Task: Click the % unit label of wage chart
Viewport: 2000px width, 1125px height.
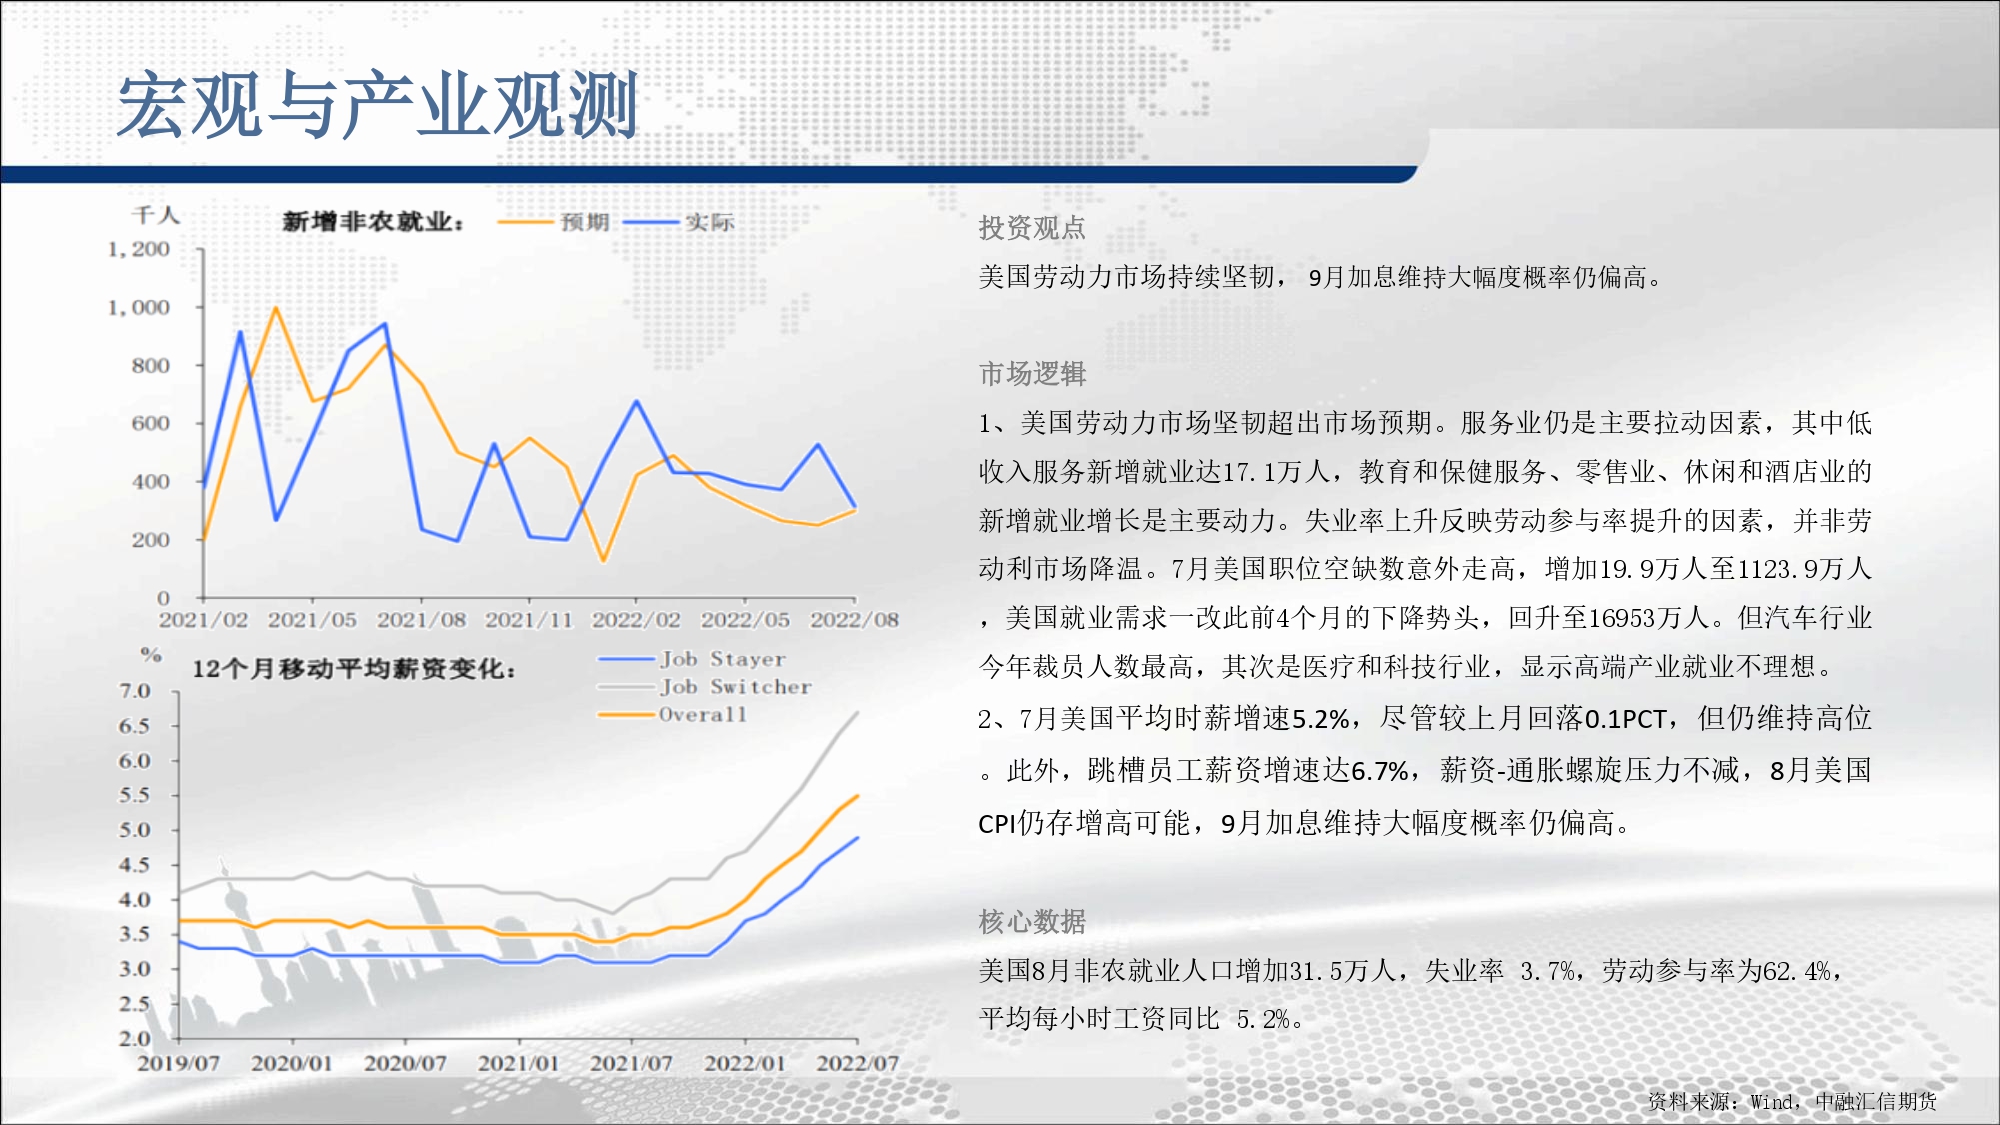Action: (151, 655)
